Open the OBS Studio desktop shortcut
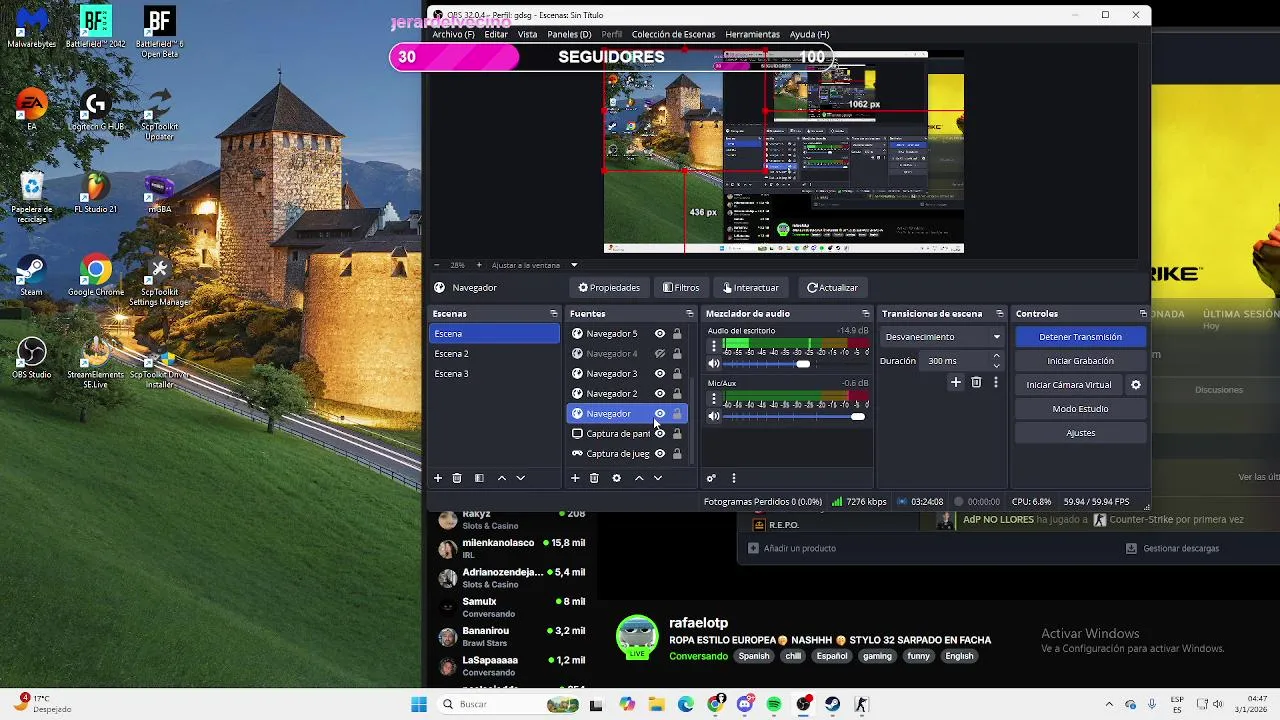 pos(31,359)
